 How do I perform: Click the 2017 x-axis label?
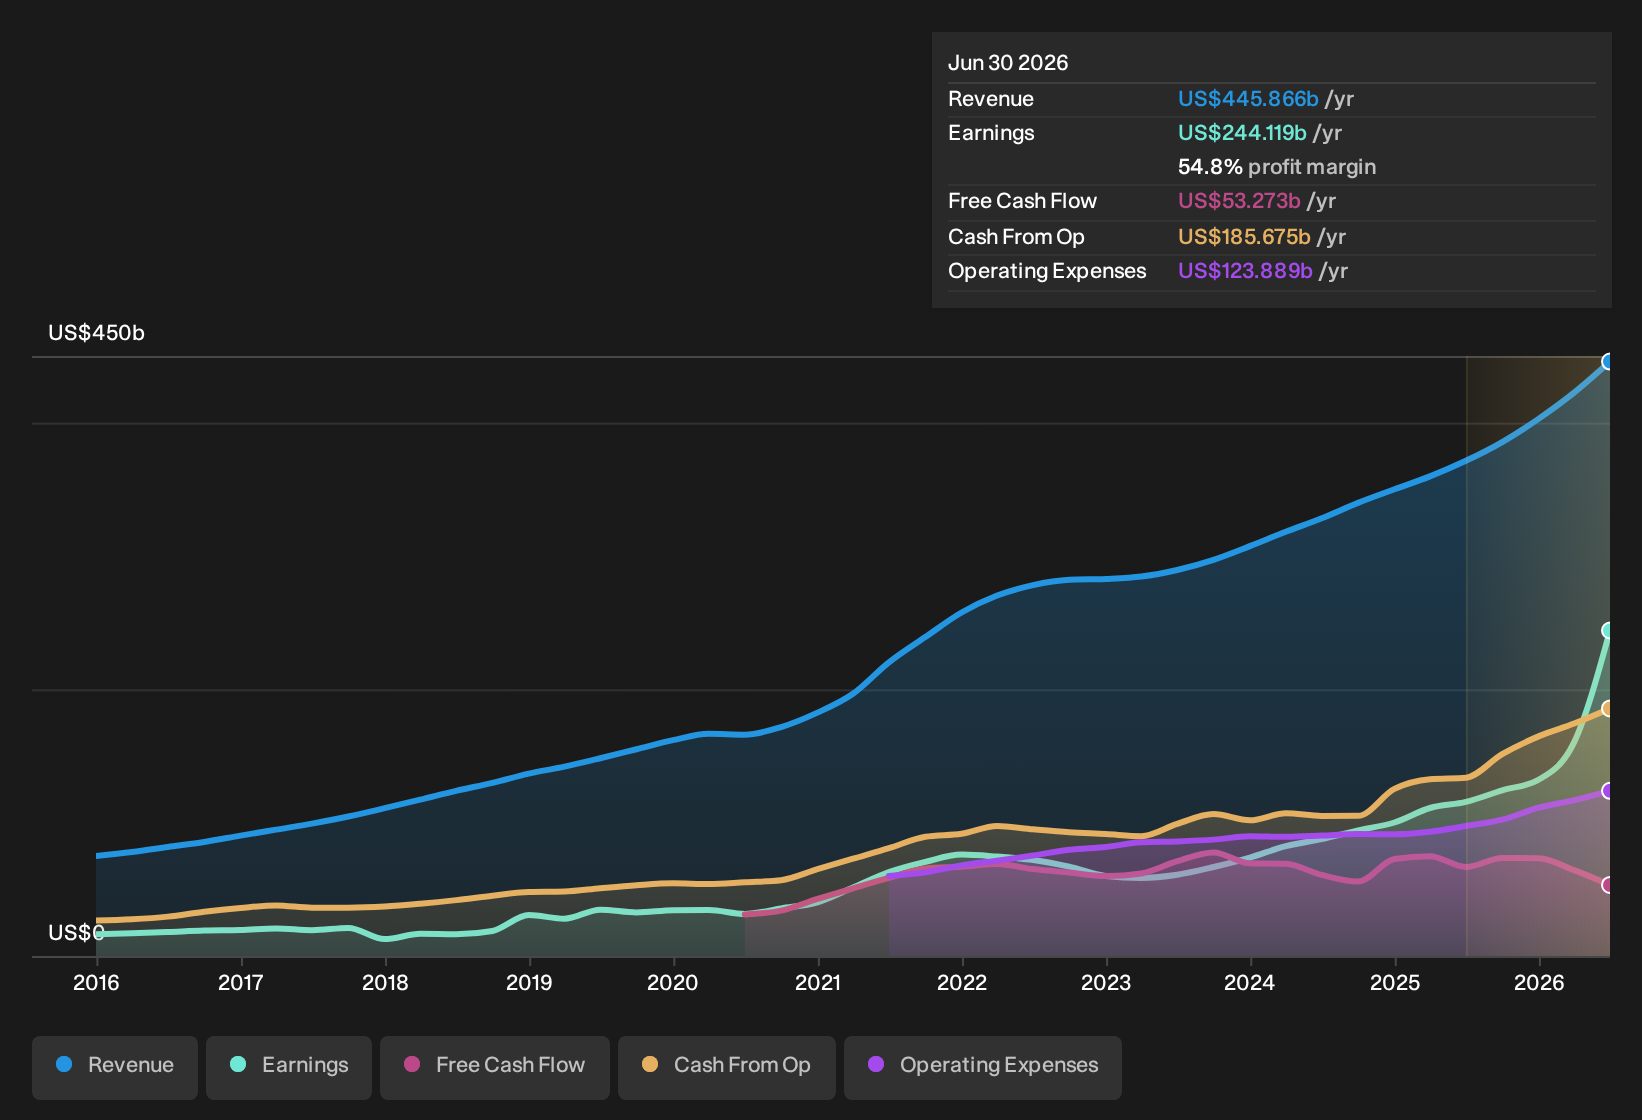[x=241, y=982]
